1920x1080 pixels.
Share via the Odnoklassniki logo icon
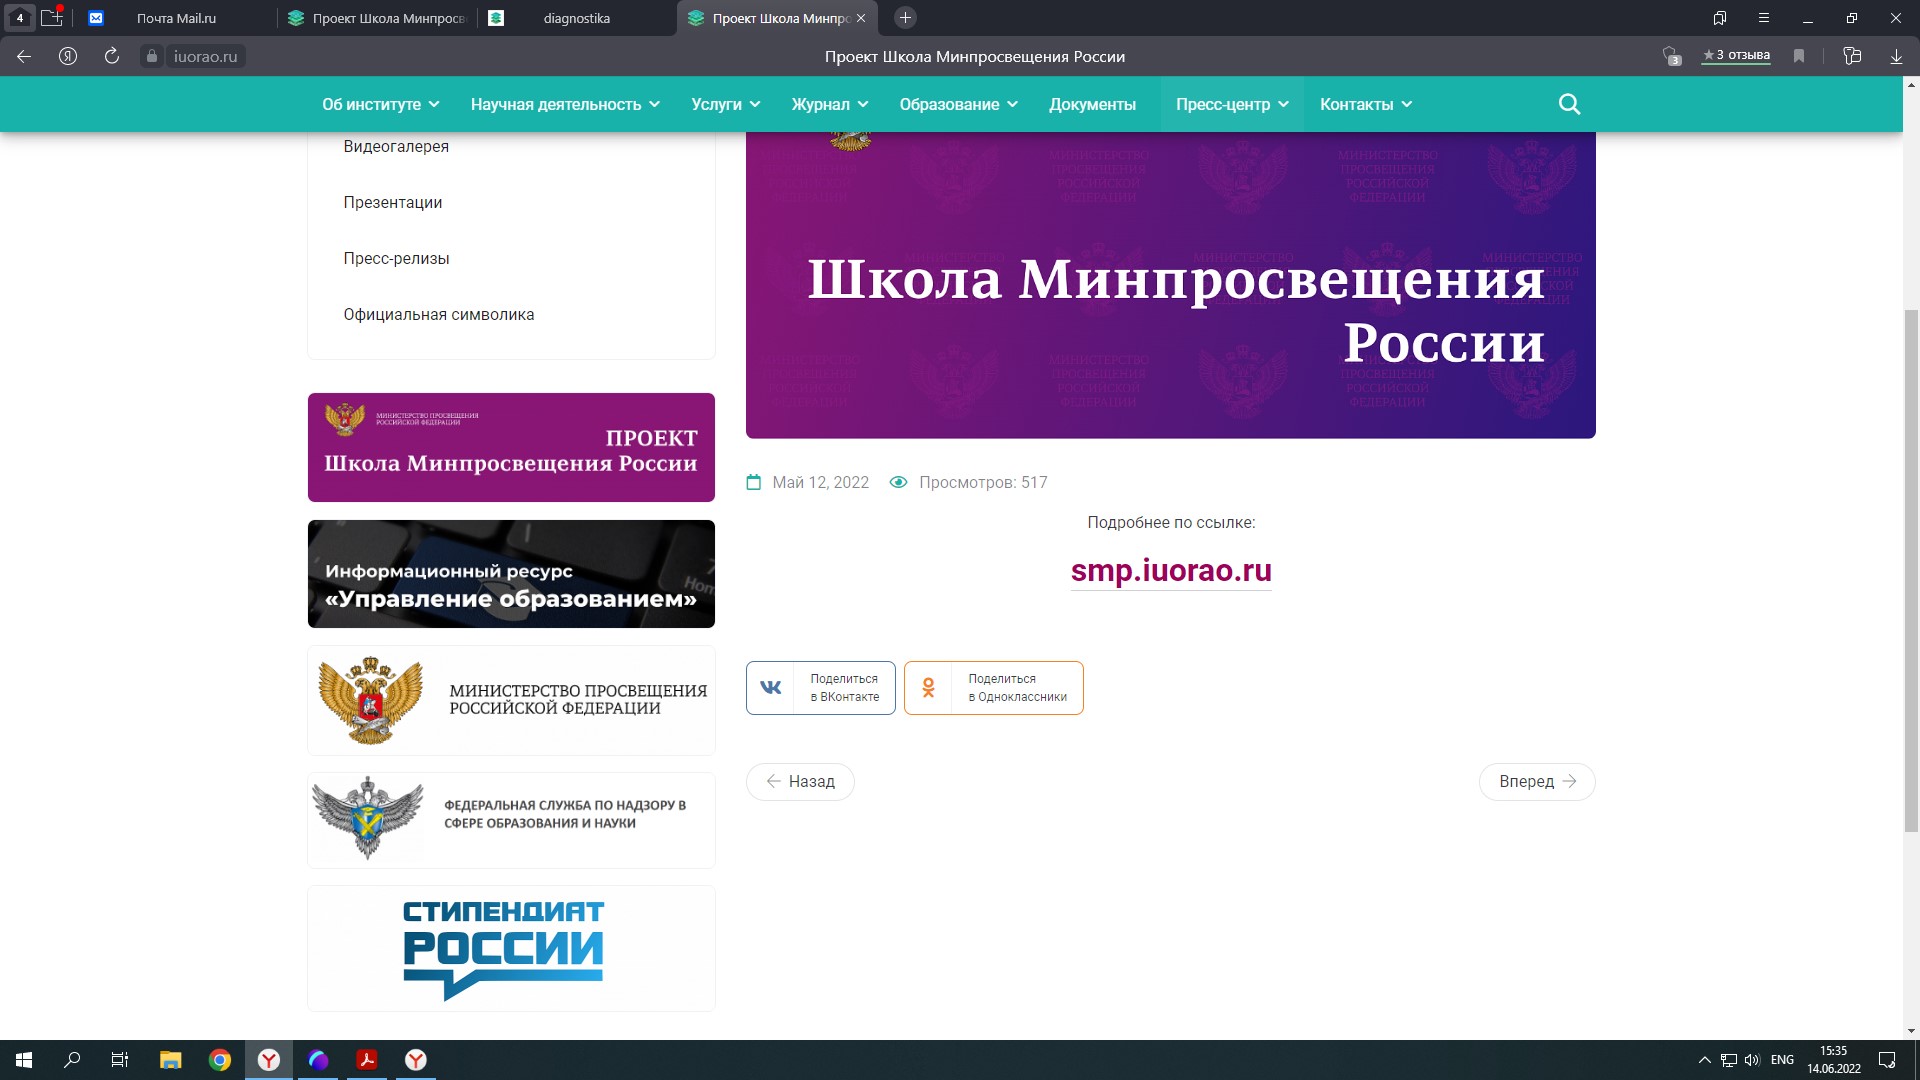coord(928,688)
